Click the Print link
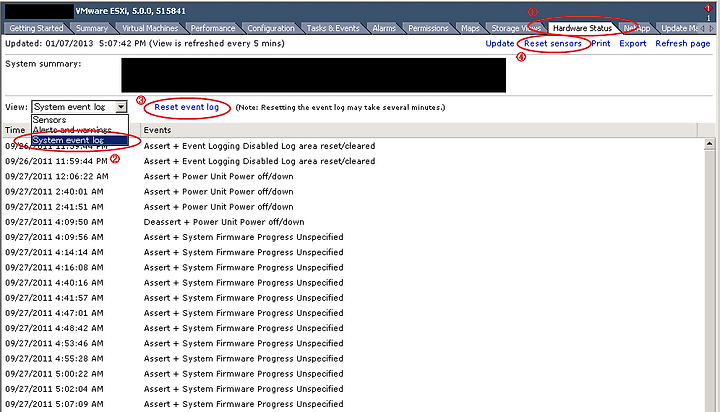This screenshot has width=720, height=412. [x=601, y=44]
